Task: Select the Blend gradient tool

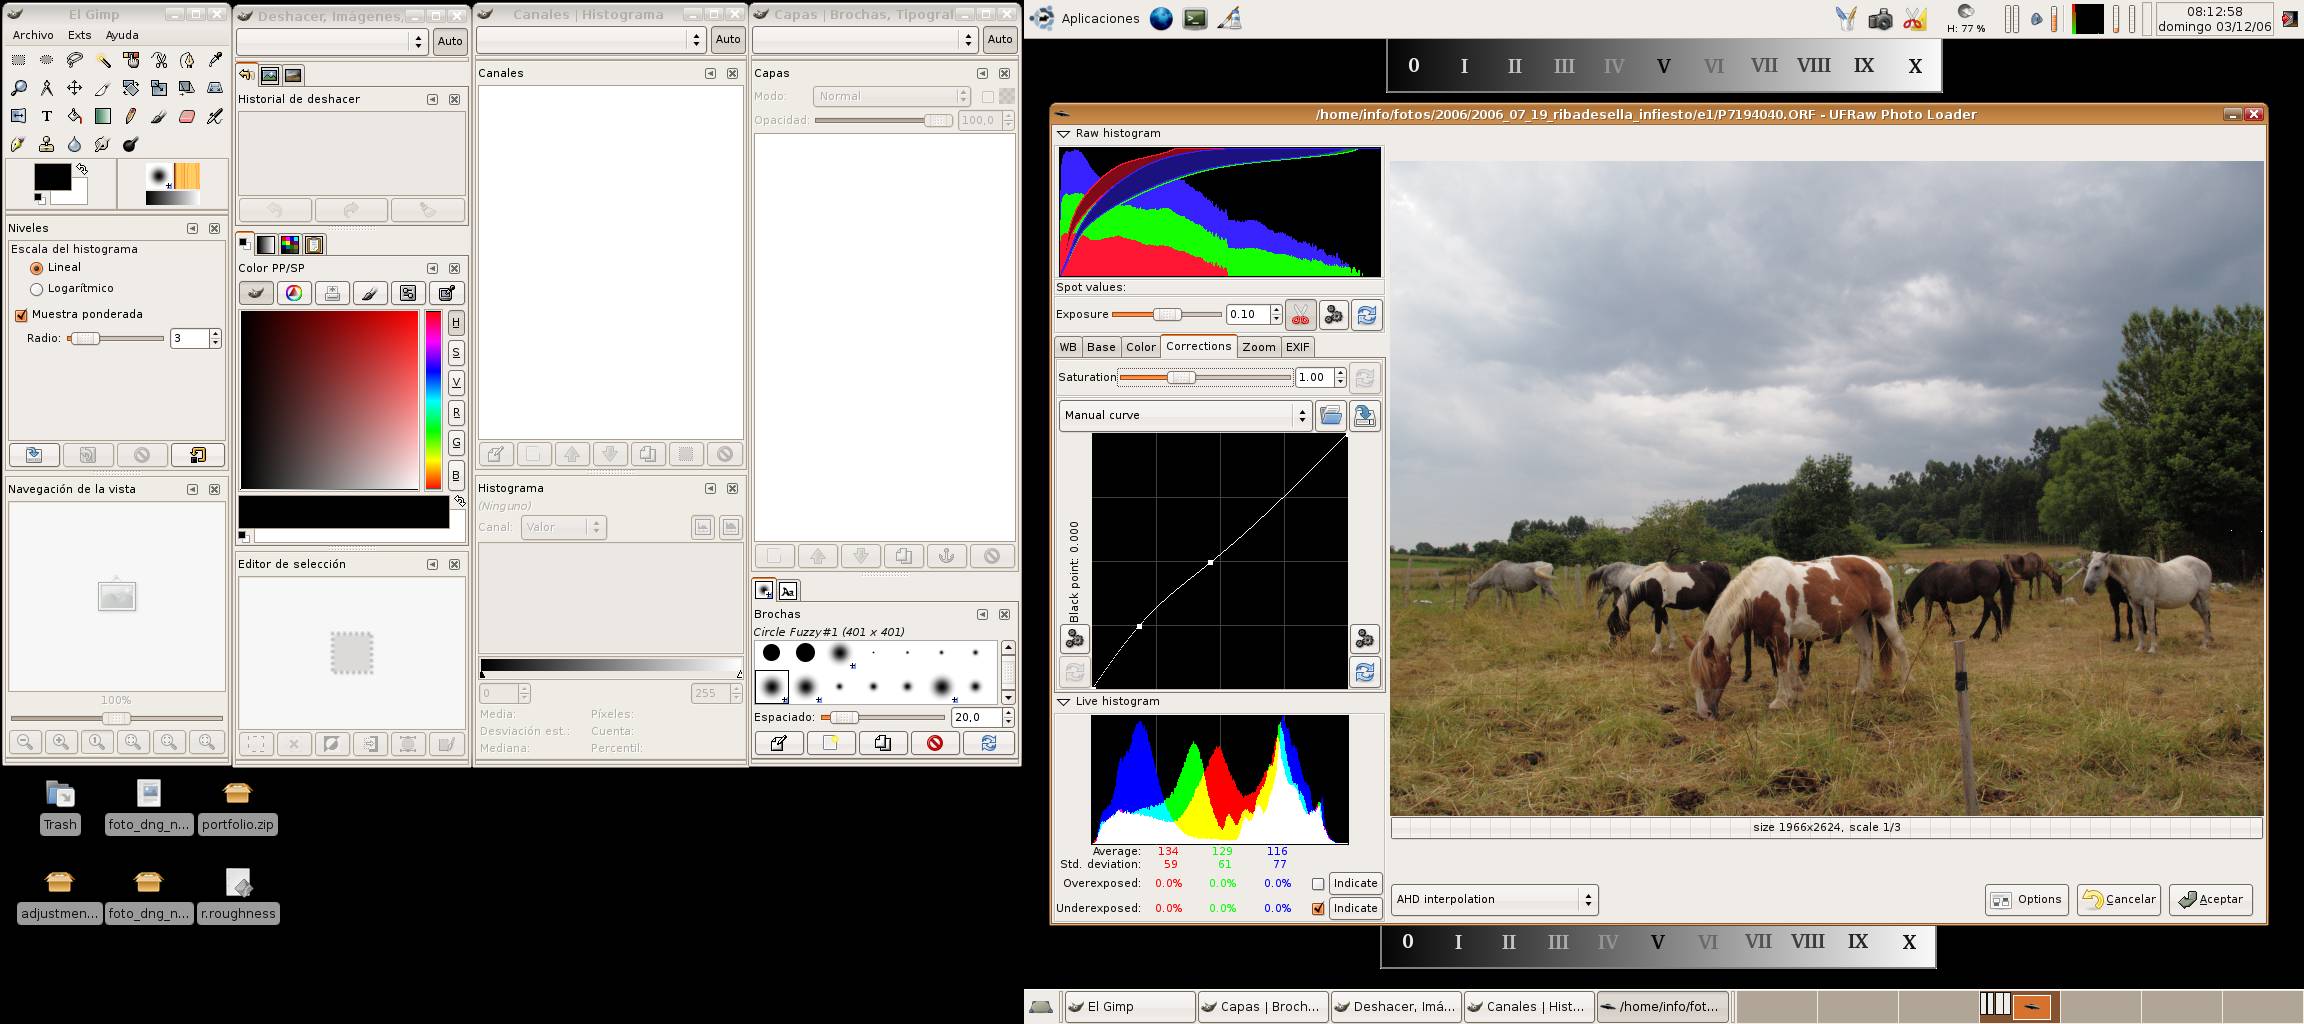Action: (102, 116)
